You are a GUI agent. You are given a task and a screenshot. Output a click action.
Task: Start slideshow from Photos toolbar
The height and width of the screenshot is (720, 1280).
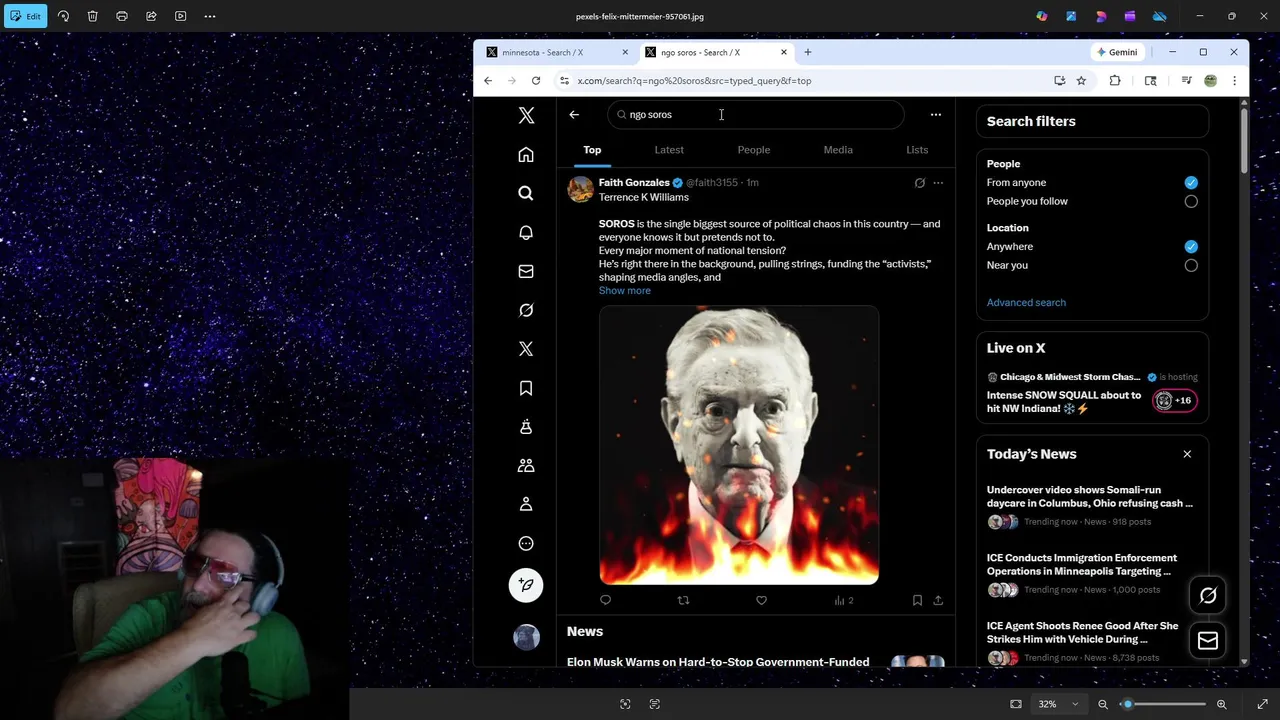click(x=180, y=16)
